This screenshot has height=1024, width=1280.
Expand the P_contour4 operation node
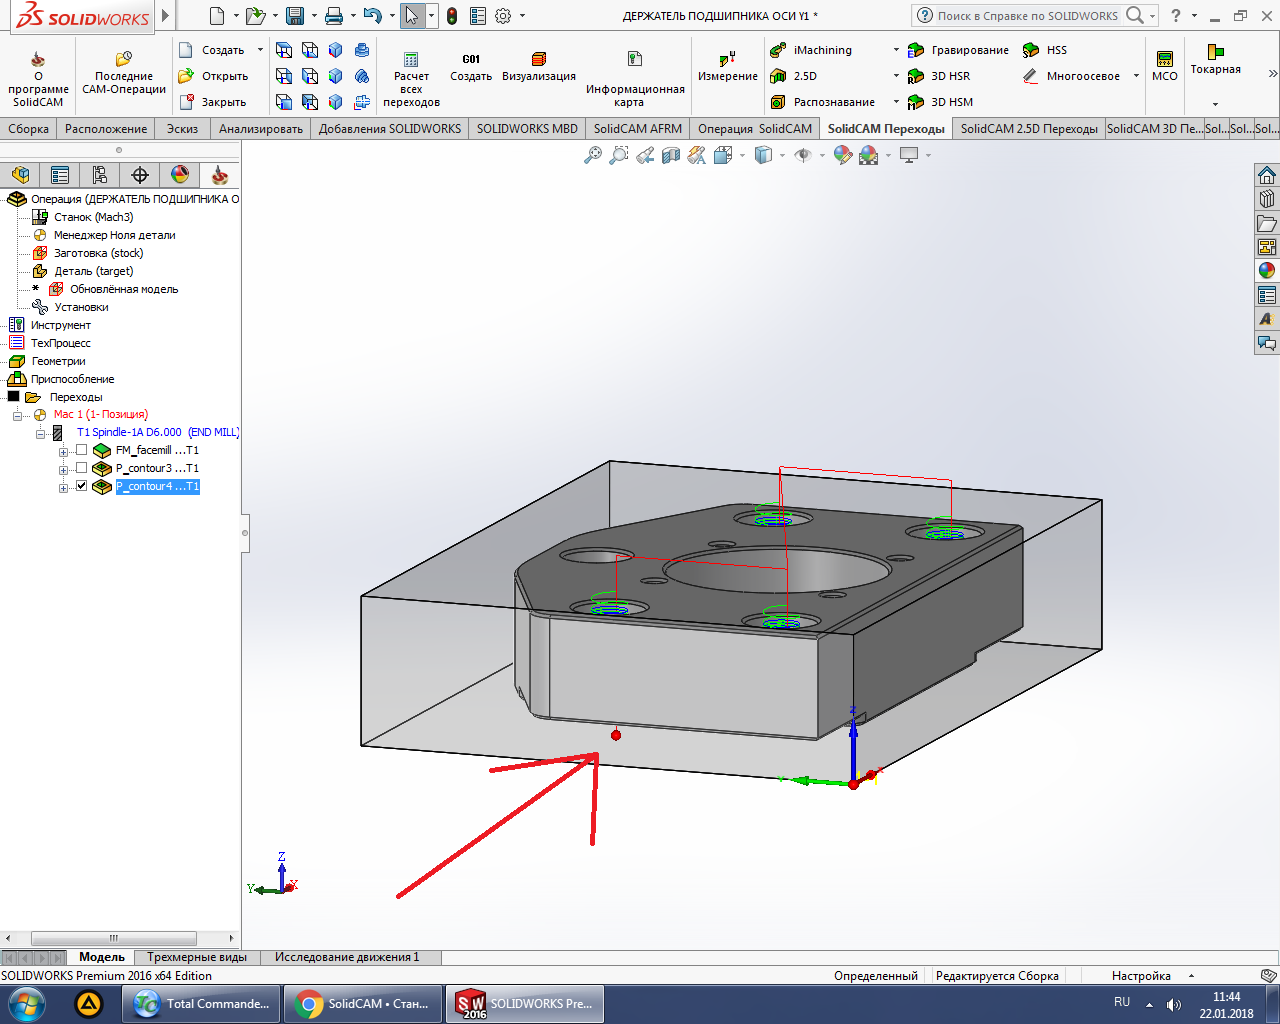click(63, 487)
